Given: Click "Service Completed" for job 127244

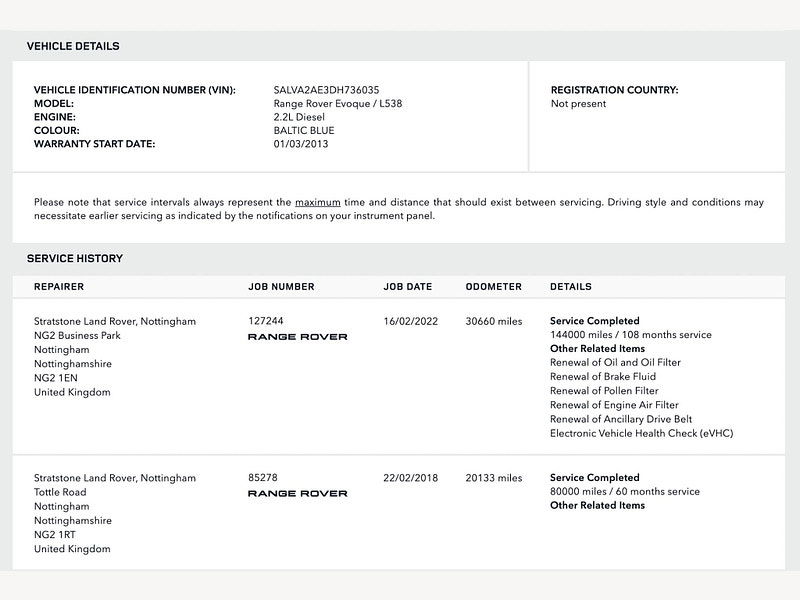Looking at the screenshot, I should point(594,321).
